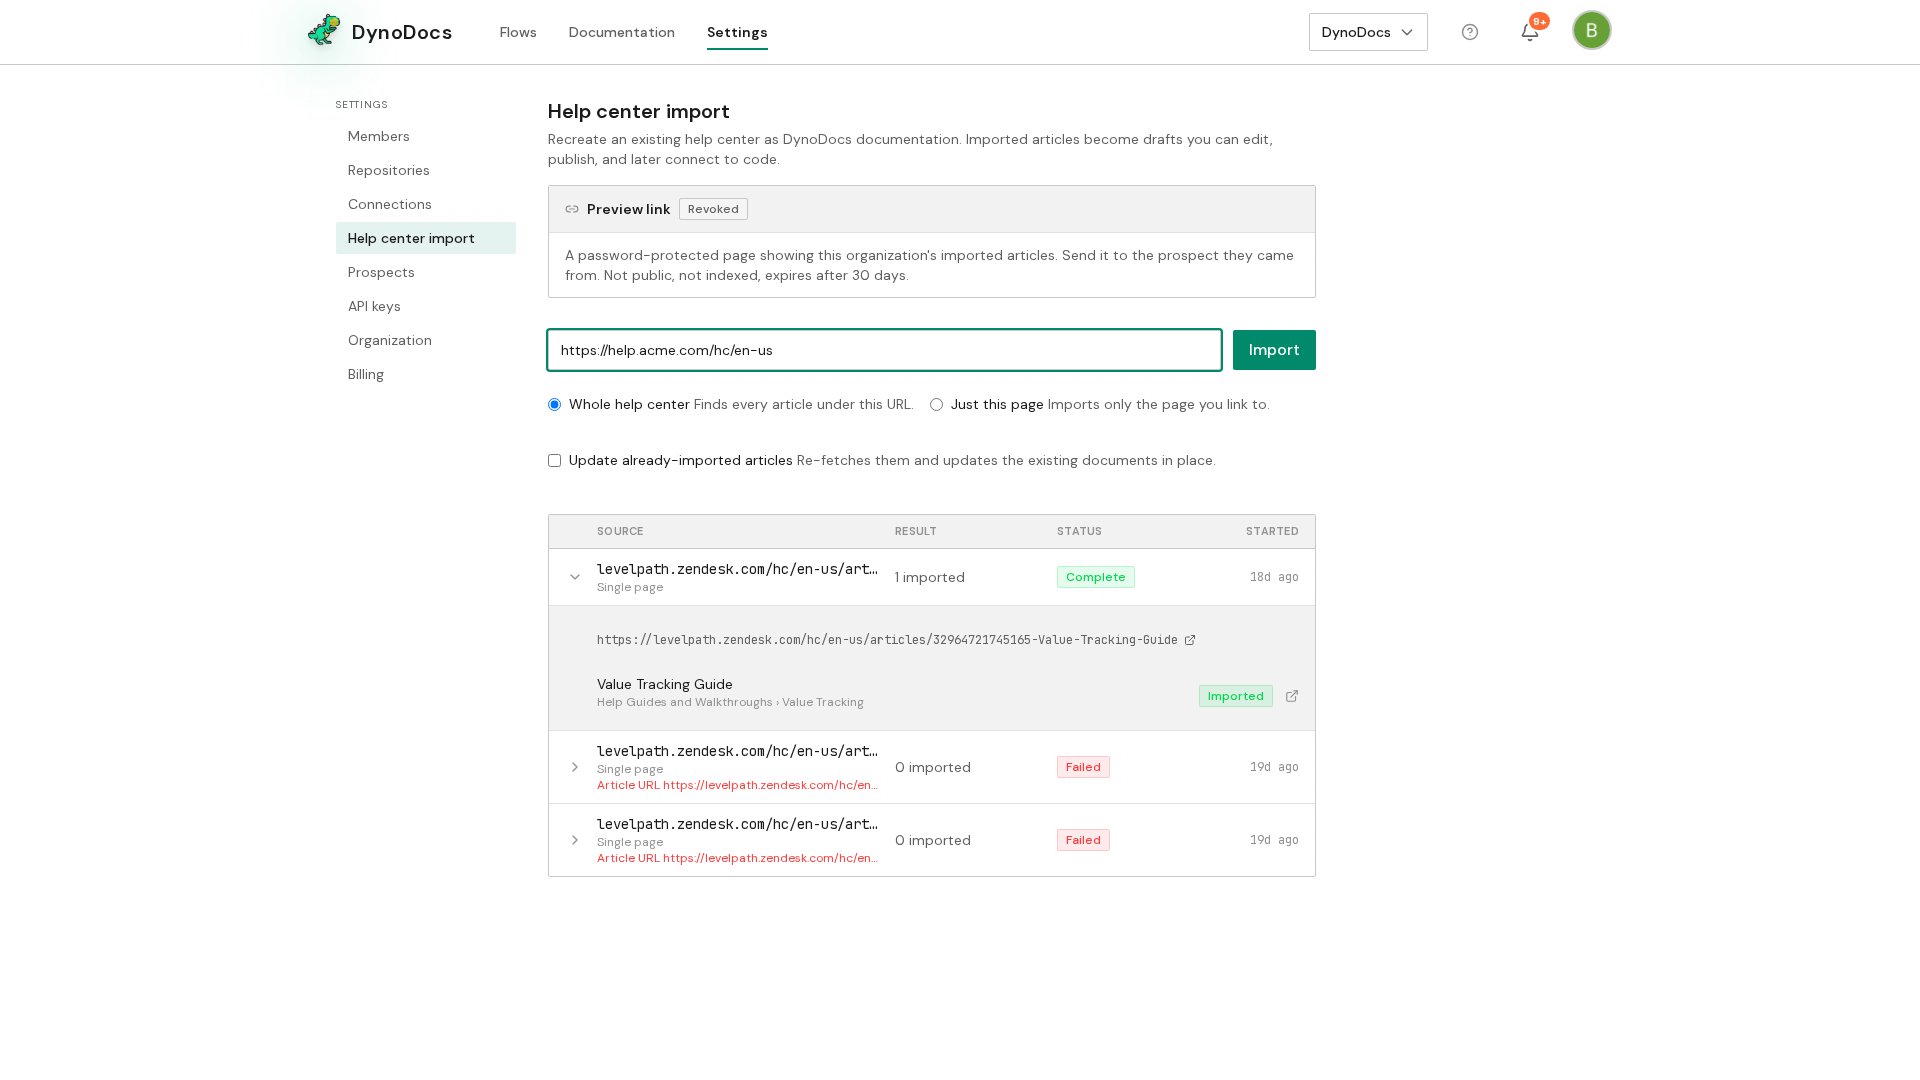Viewport: 1920px width, 1080px height.
Task: Click the Value Tracking Guide title
Action: point(665,684)
